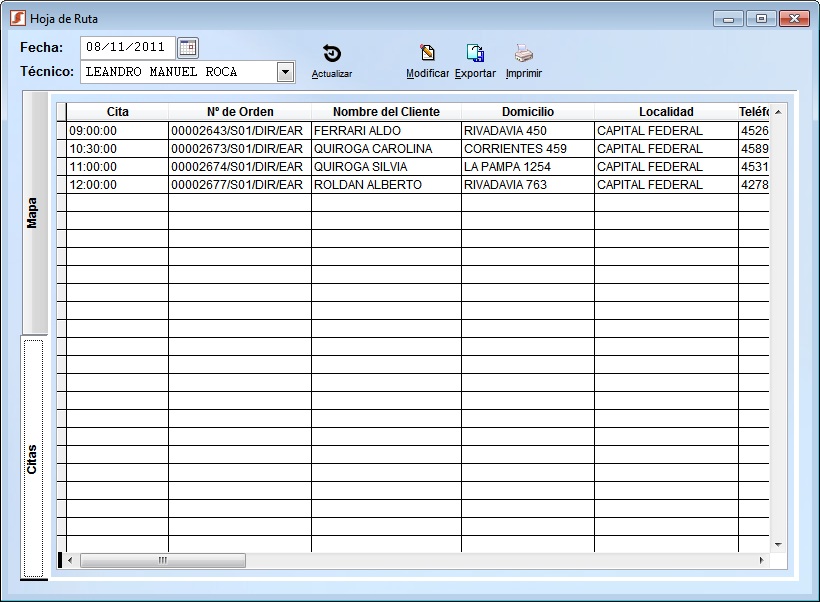Open the calendar picker next to Fecha
The height and width of the screenshot is (602, 820).
pos(188,47)
